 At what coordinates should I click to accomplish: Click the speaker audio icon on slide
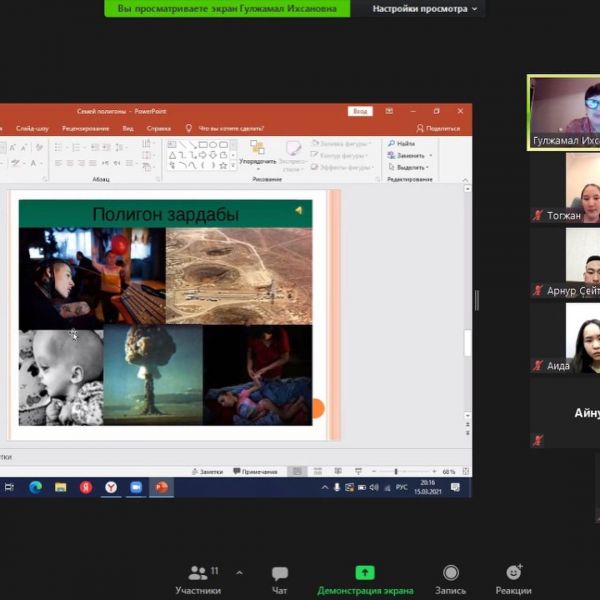click(x=298, y=210)
